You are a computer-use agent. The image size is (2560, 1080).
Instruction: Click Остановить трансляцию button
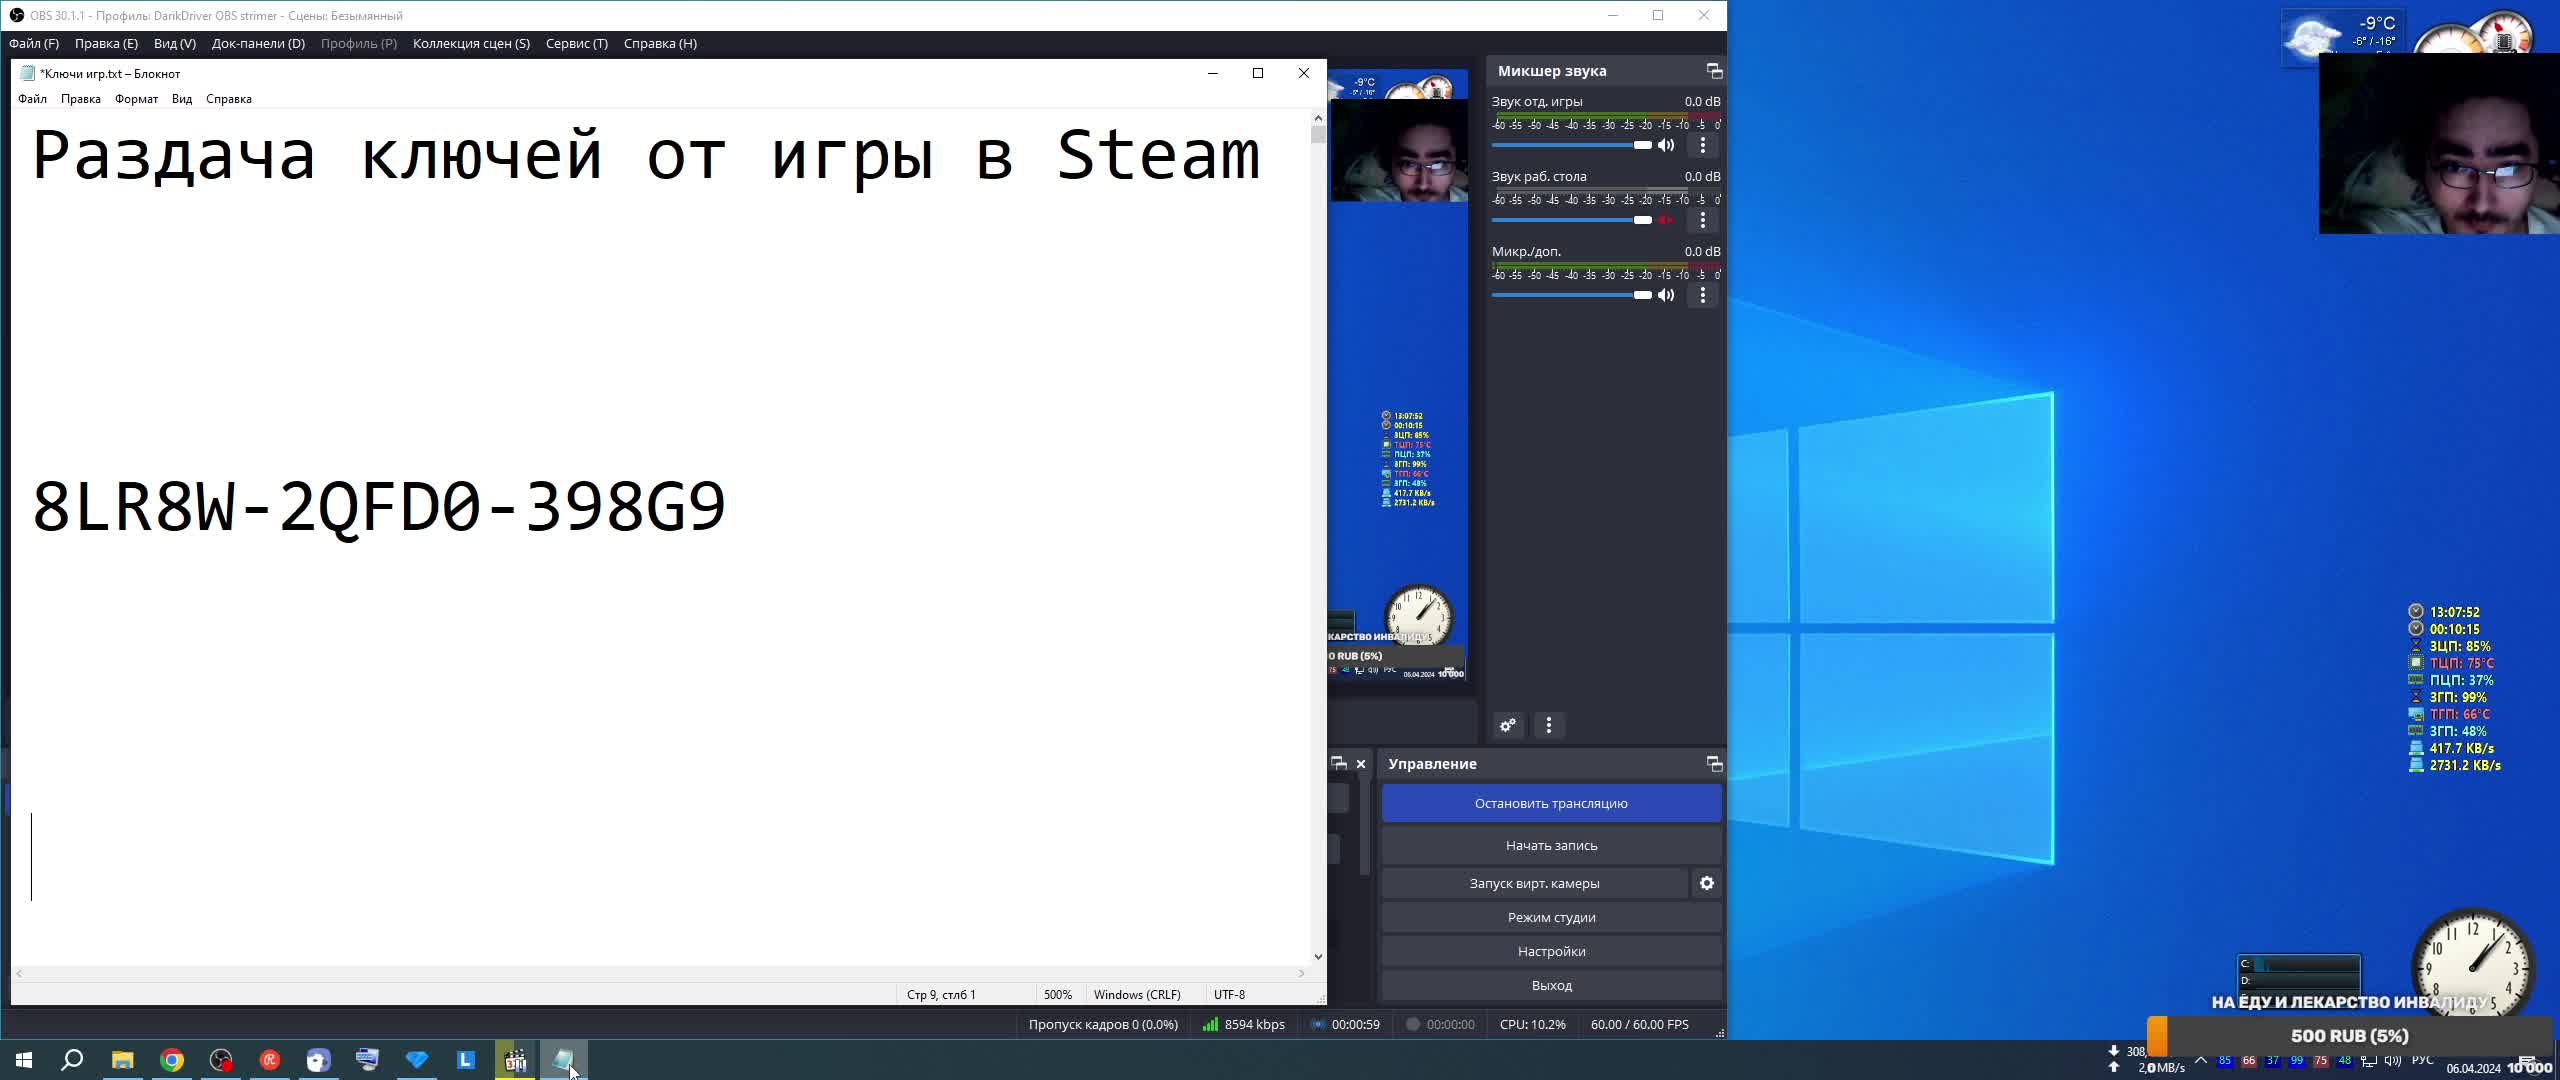click(1551, 803)
